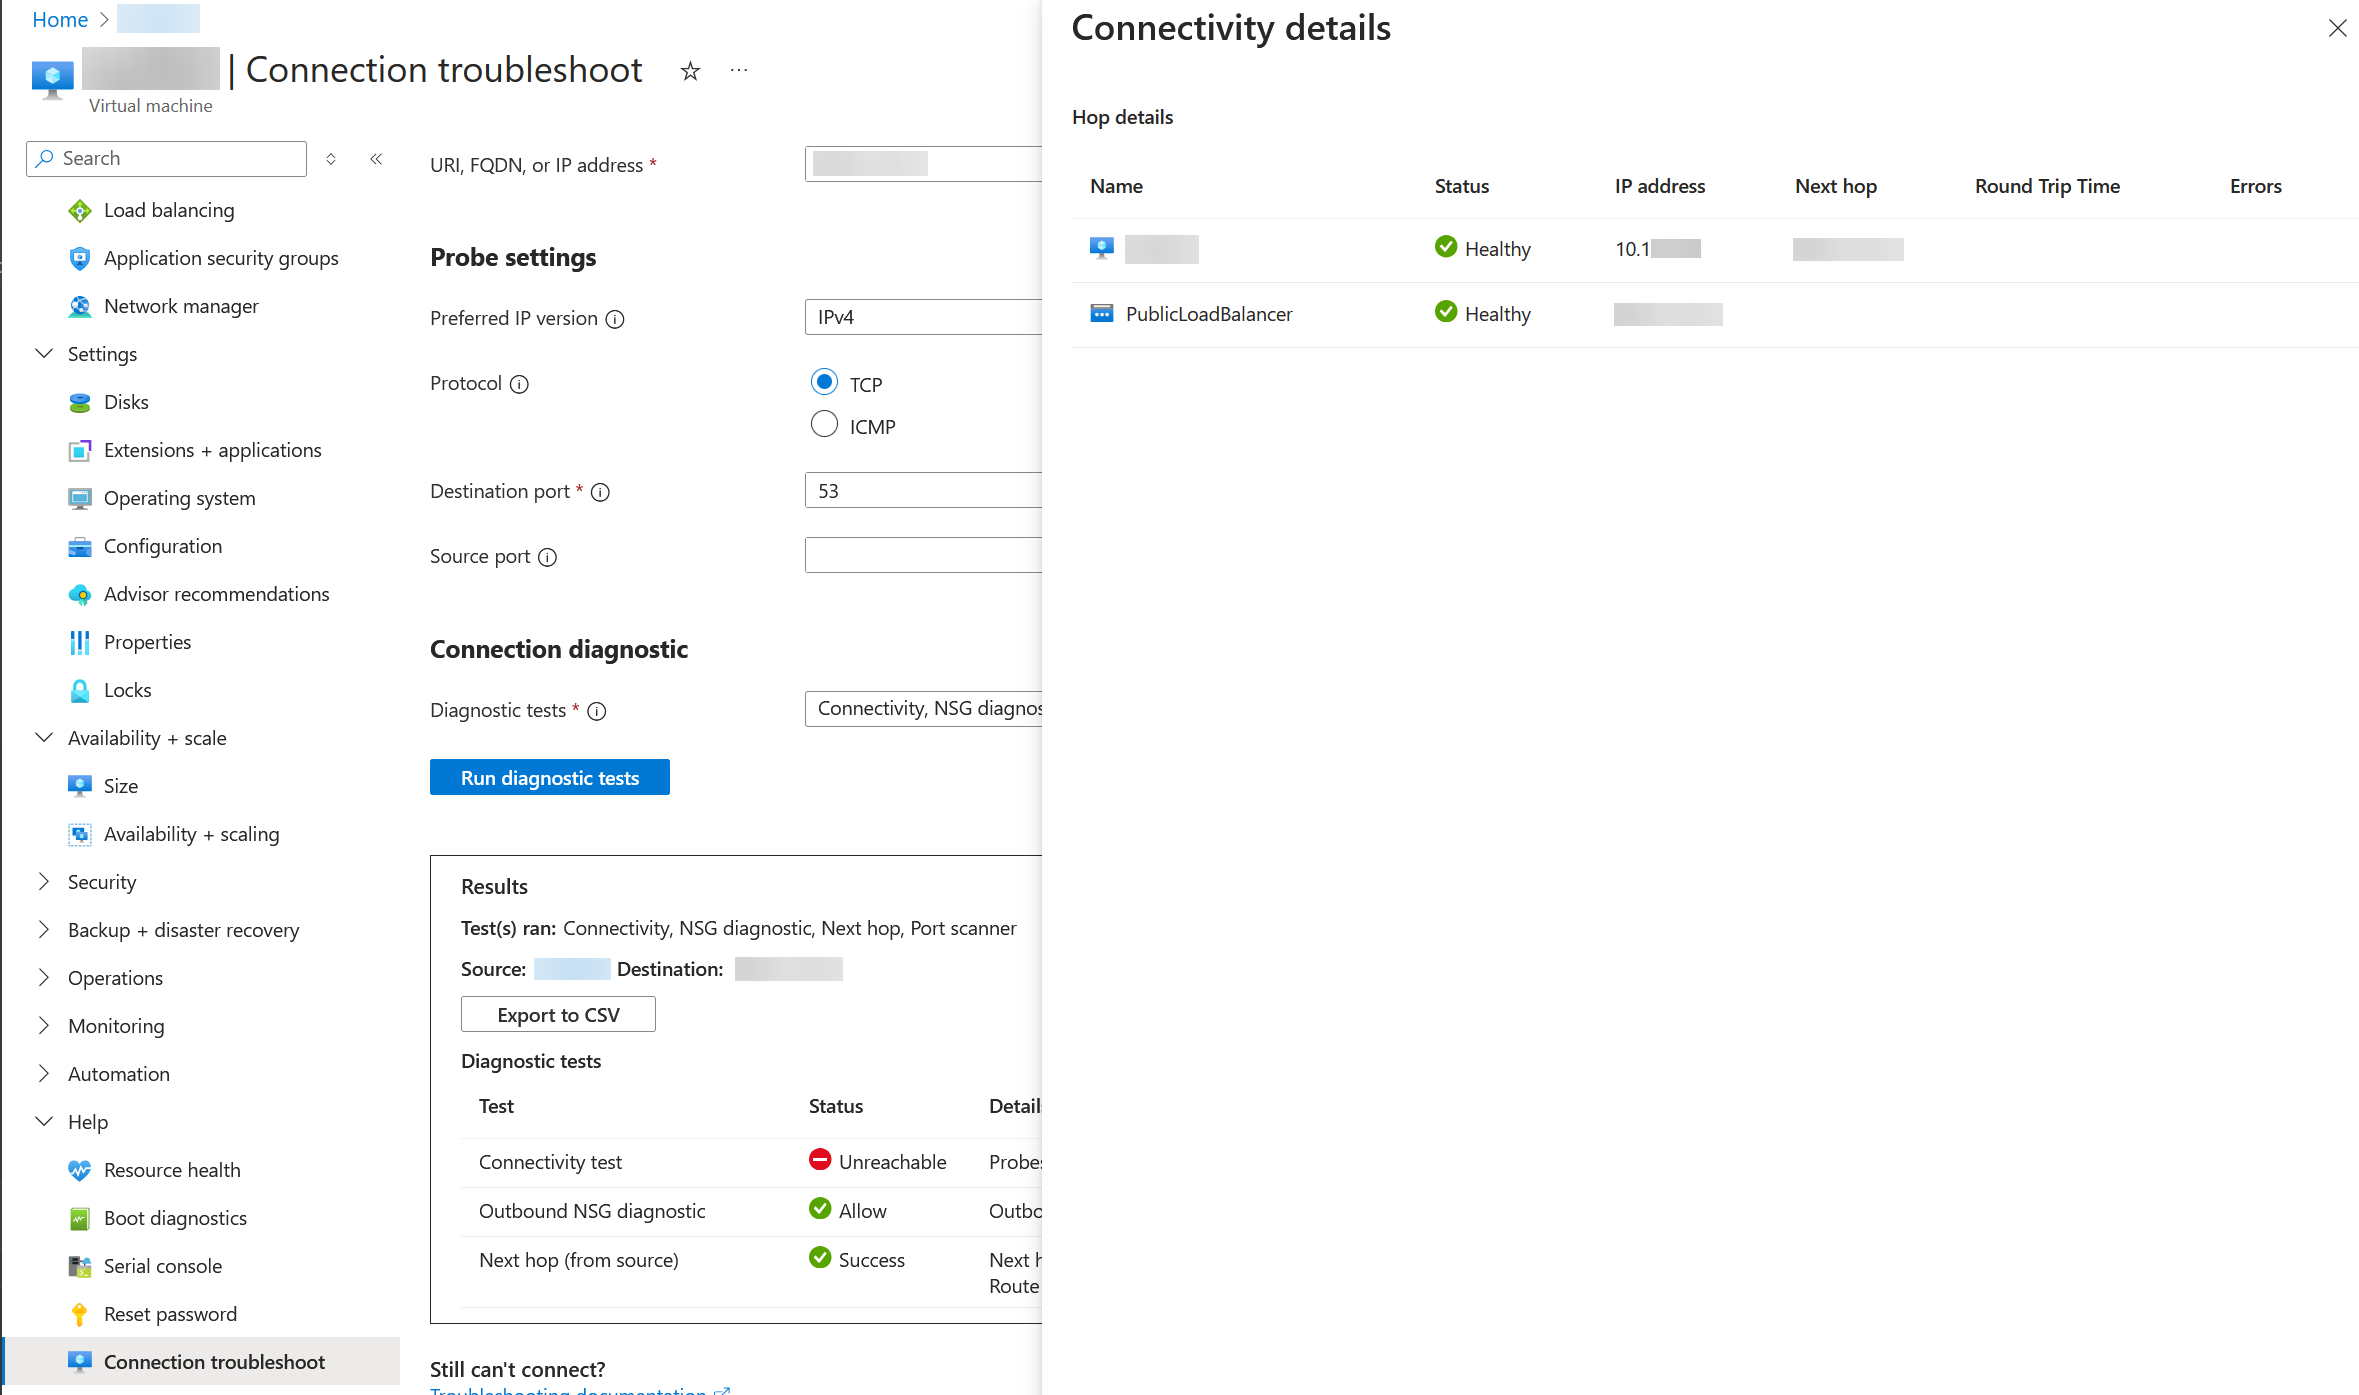Select the TCP protocol
This screenshot has height=1395, width=2359.
(823, 382)
